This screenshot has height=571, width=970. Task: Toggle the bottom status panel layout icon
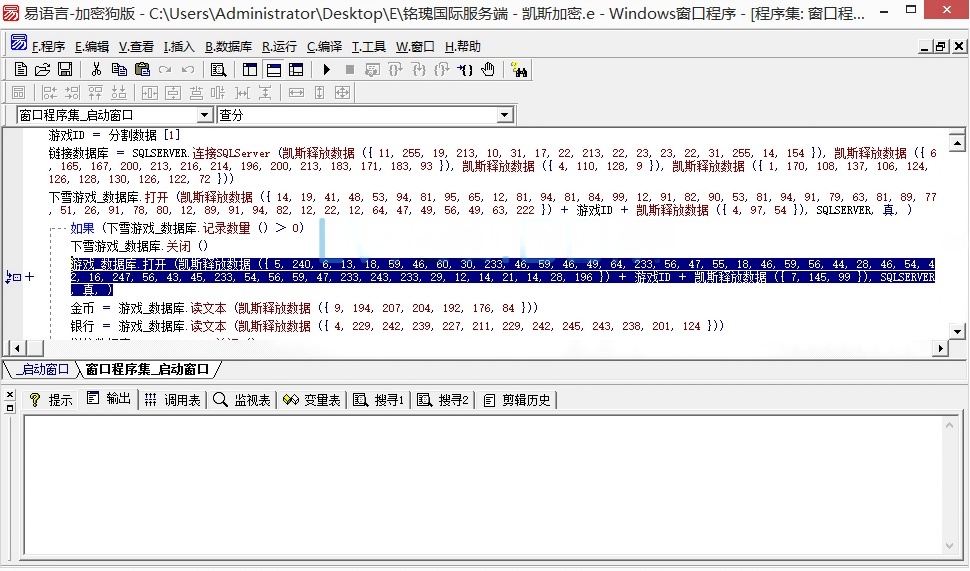273,70
